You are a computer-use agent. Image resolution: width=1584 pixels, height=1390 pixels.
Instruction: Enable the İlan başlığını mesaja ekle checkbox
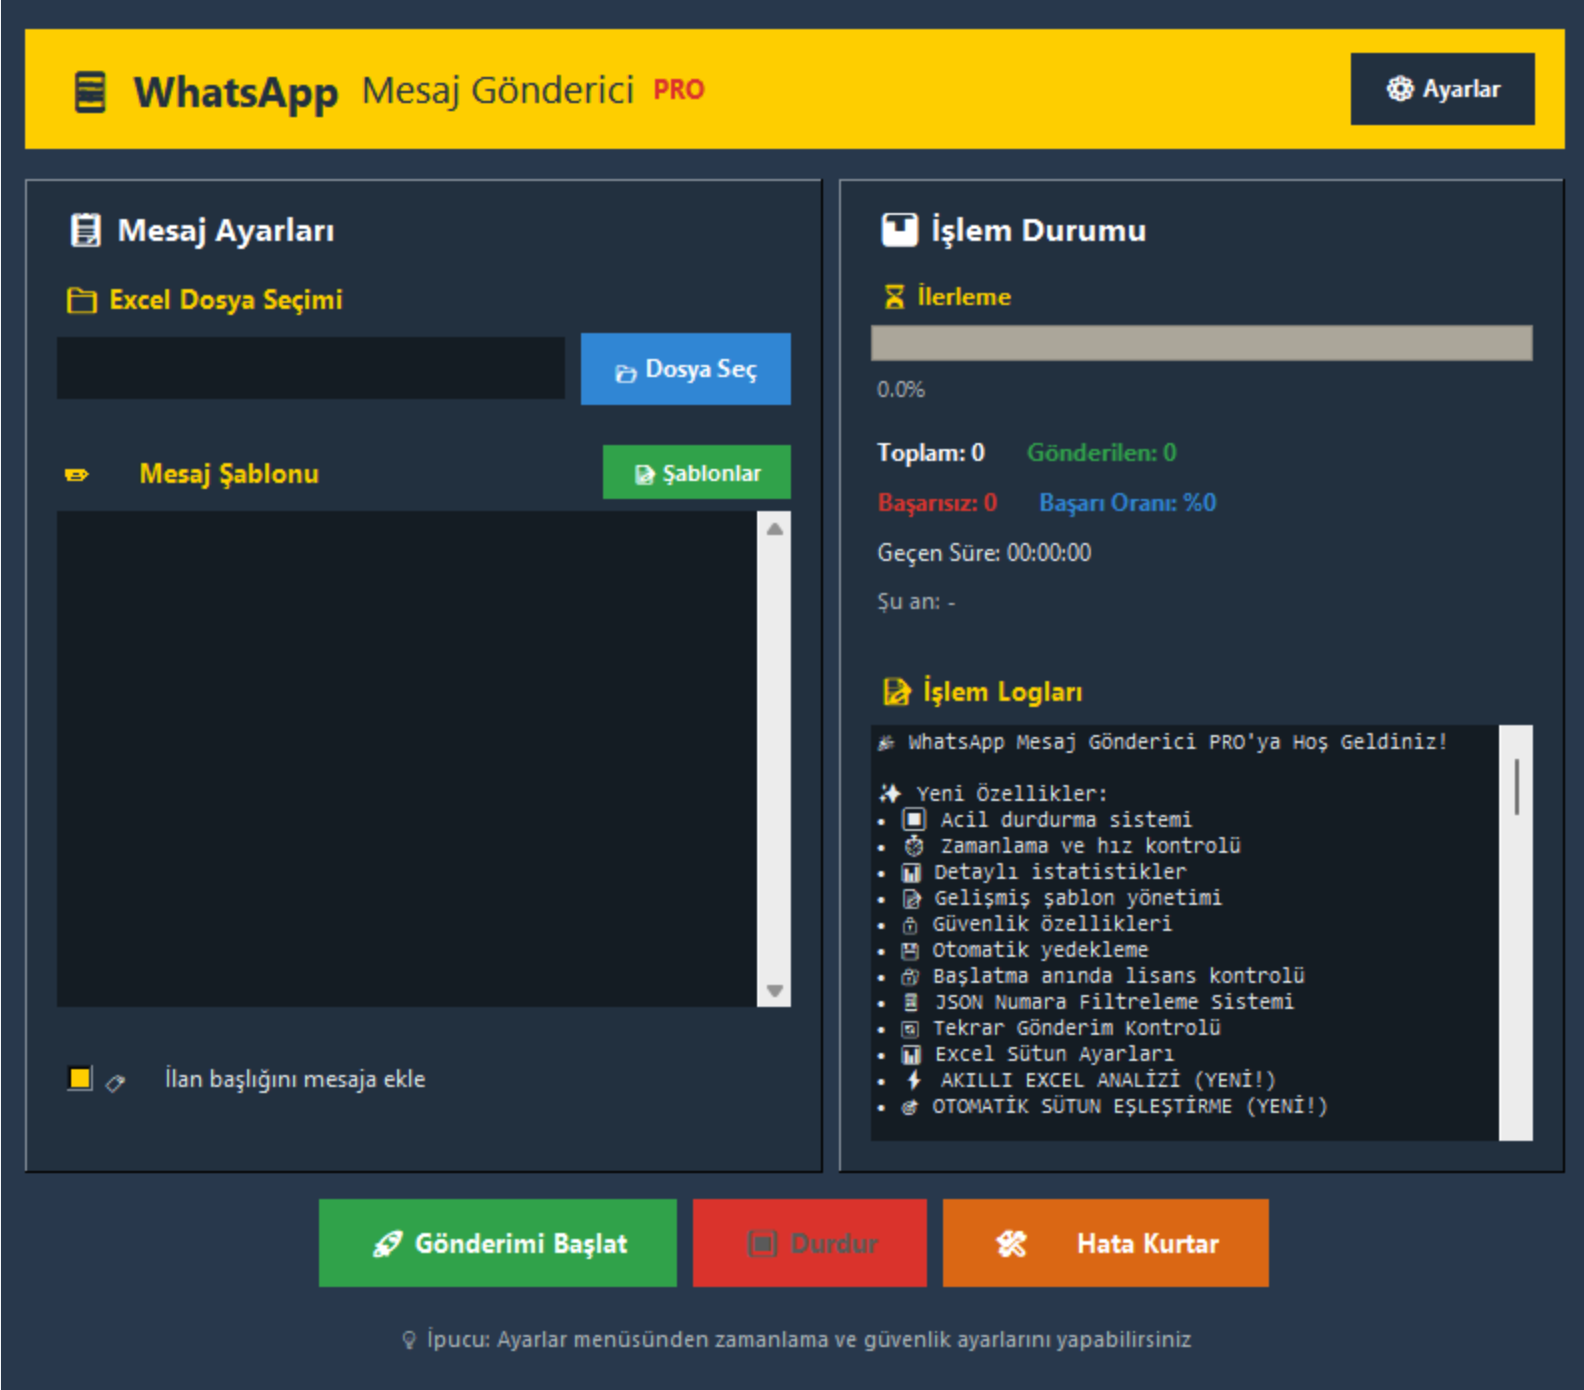pos(80,1078)
